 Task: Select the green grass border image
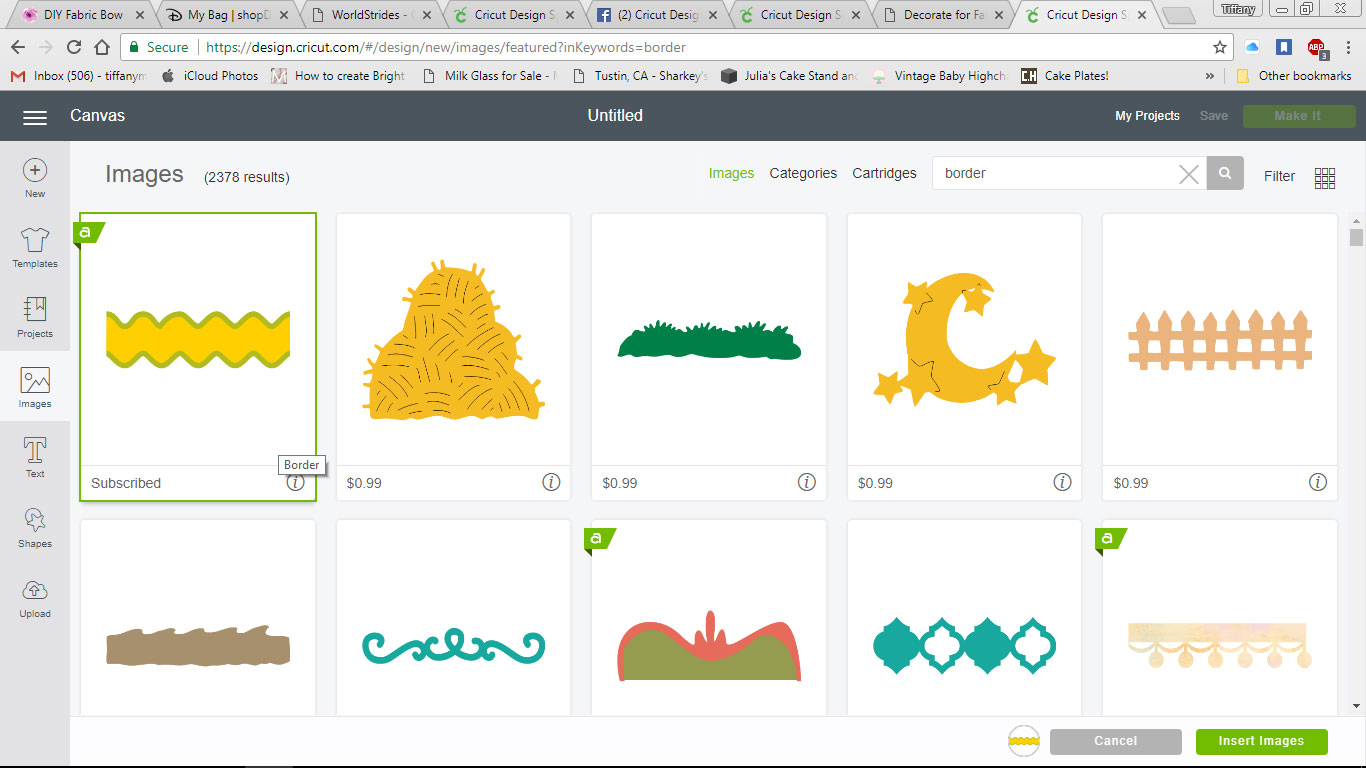(x=709, y=357)
